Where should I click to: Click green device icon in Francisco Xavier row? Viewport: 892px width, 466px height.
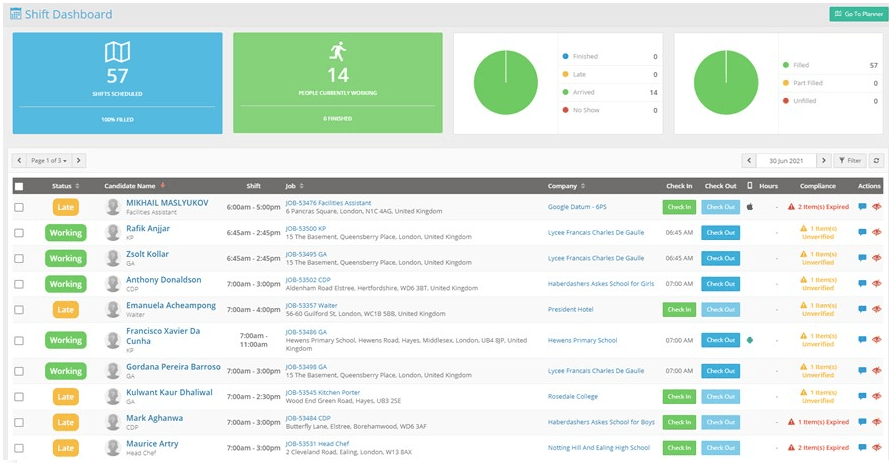[750, 340]
